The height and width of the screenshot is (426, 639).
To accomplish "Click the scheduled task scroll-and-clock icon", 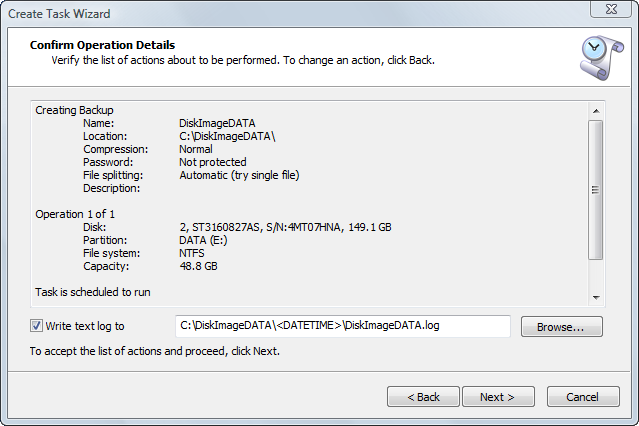I will point(601,57).
